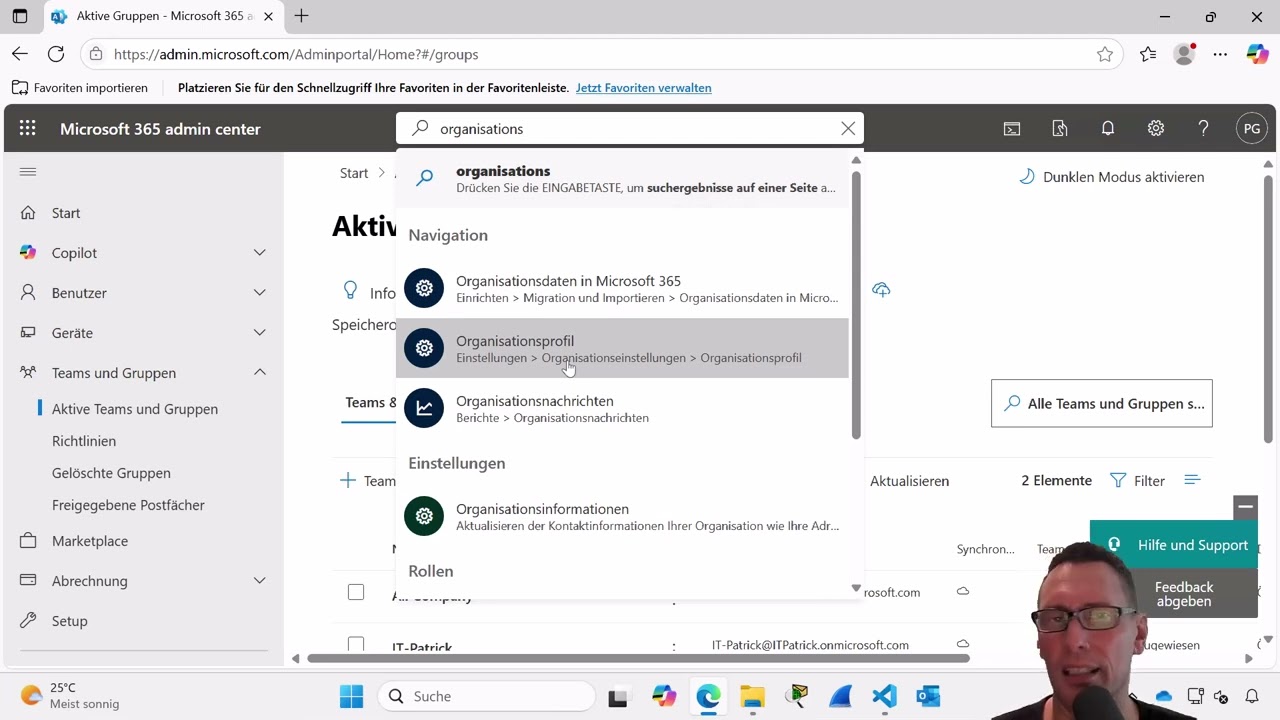The height and width of the screenshot is (720, 1280).
Task: Open the Edge Copilot icon
Action: point(1257,54)
